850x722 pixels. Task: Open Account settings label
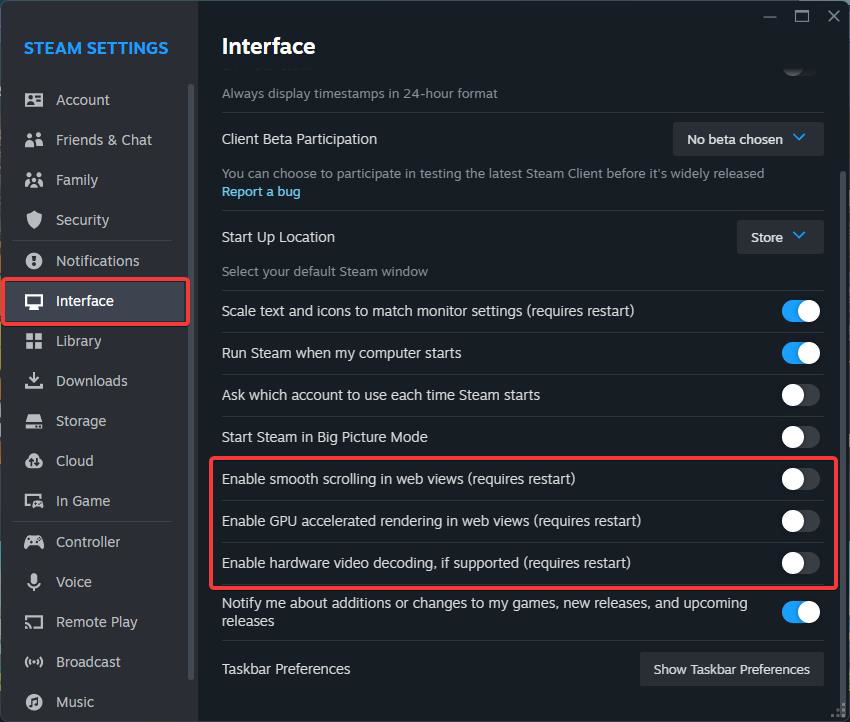[82, 100]
